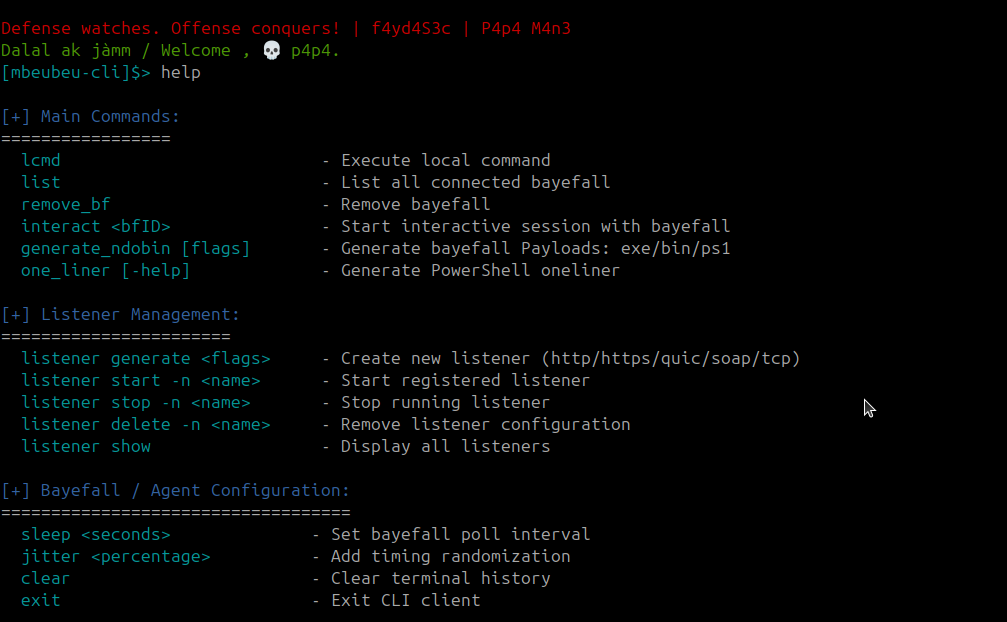Click the 'listener generate <flags>' command
This screenshot has height=622, width=1007.
(146, 358)
